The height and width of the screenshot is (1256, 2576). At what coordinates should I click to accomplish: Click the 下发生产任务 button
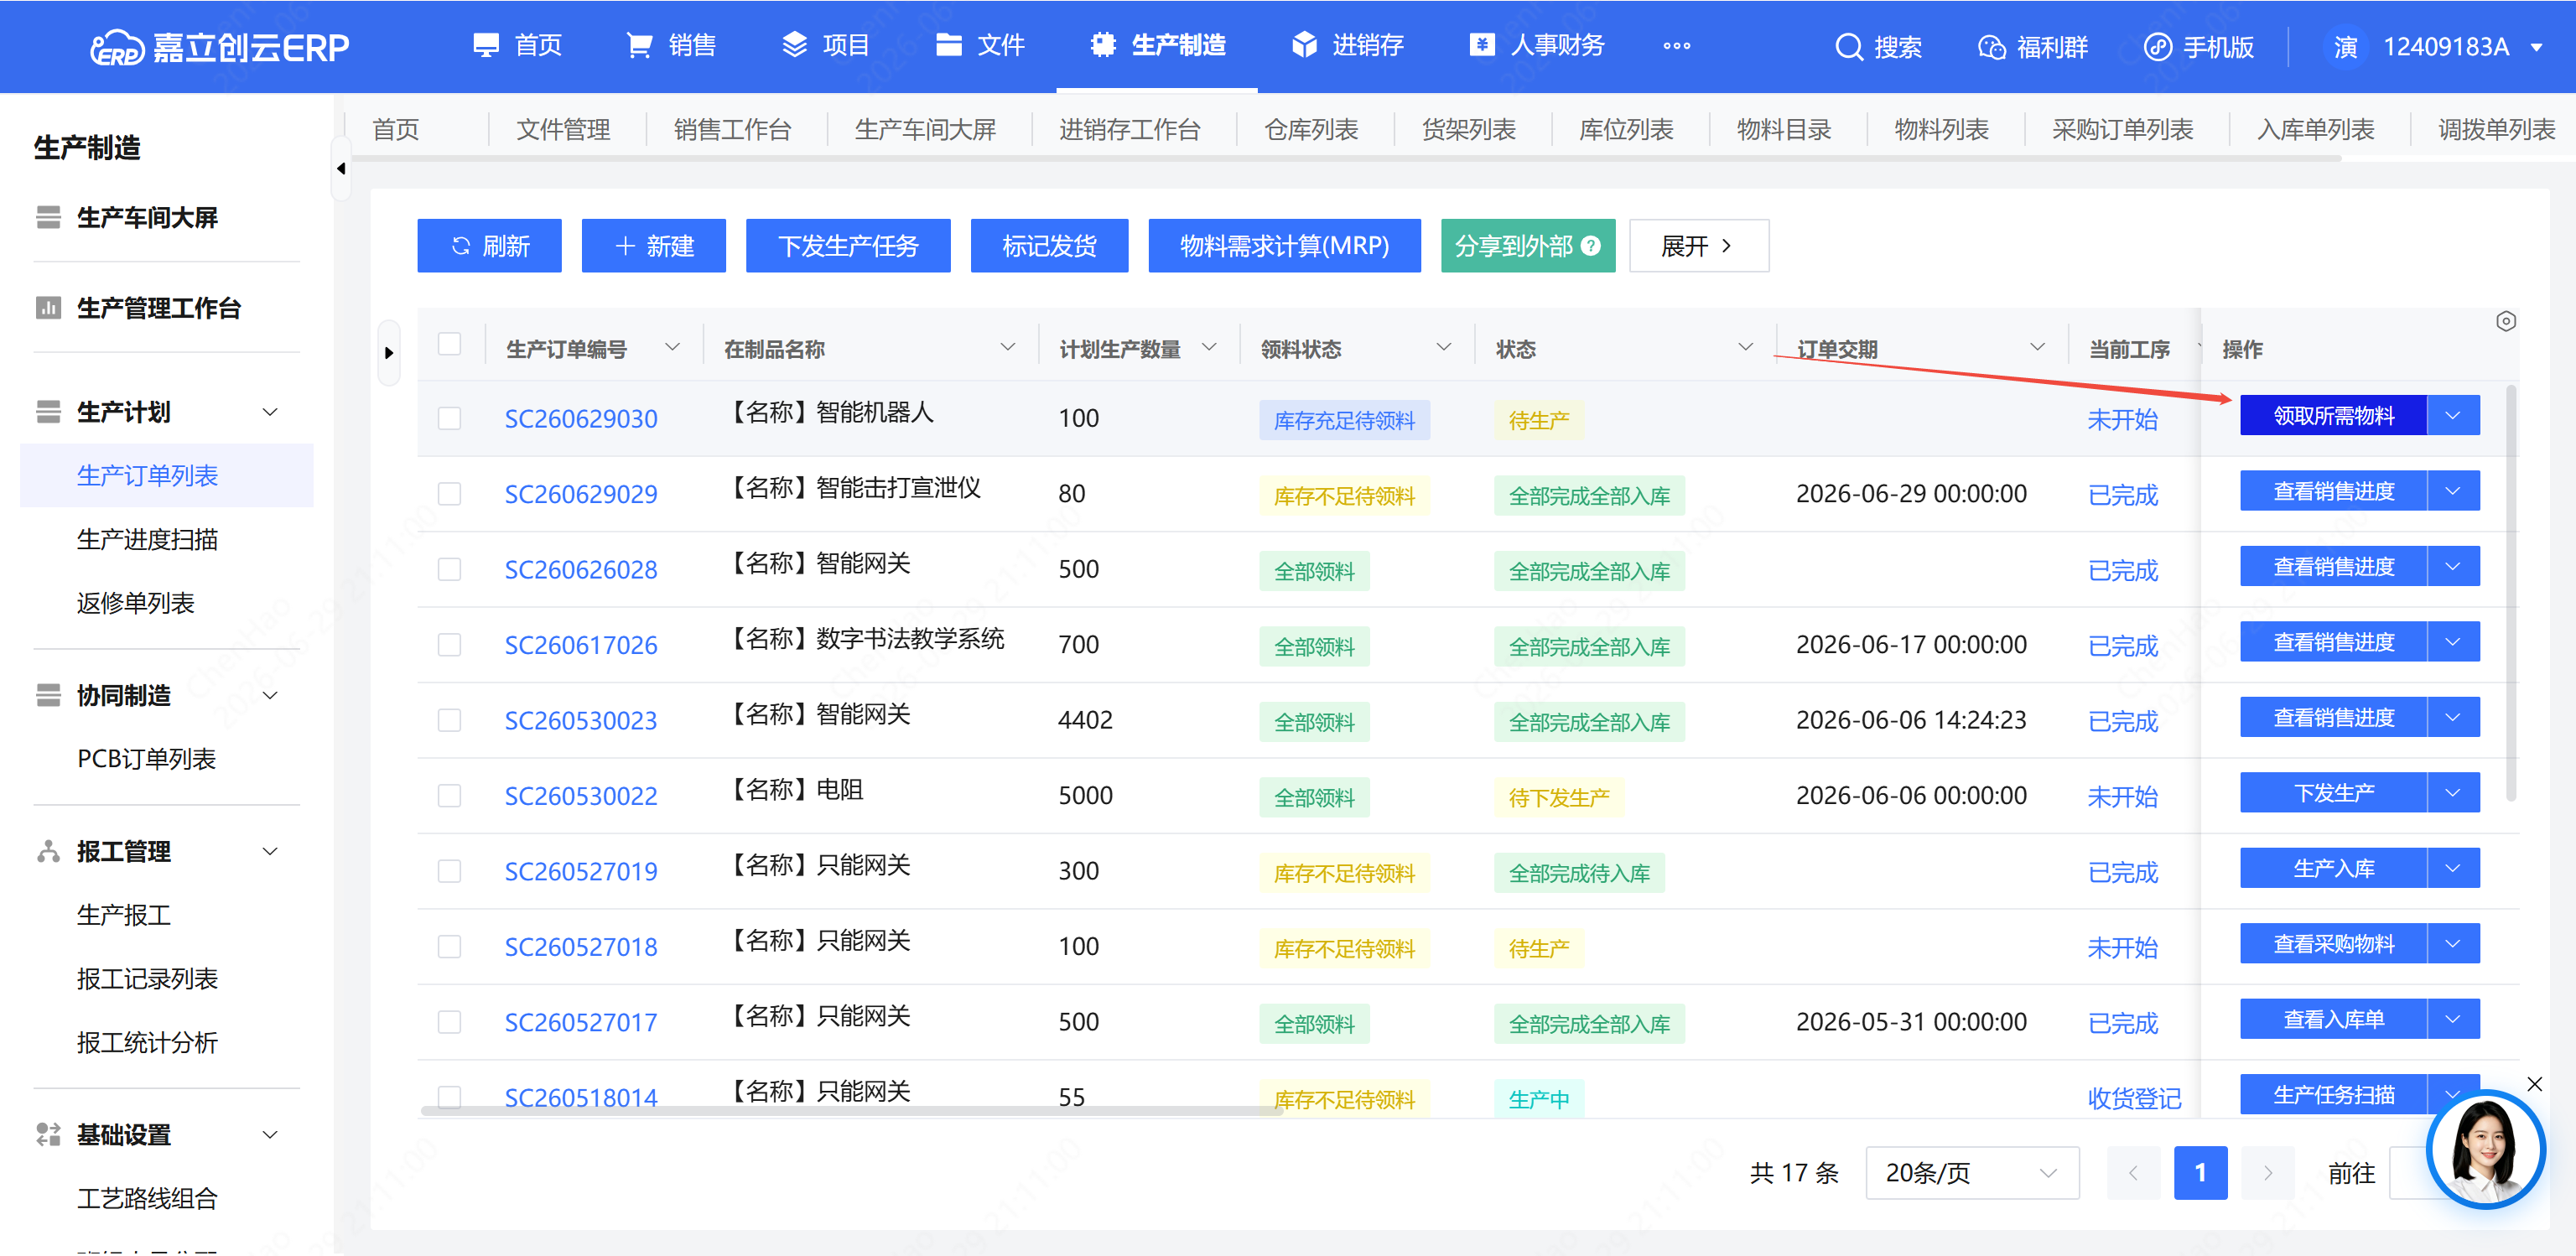848,246
